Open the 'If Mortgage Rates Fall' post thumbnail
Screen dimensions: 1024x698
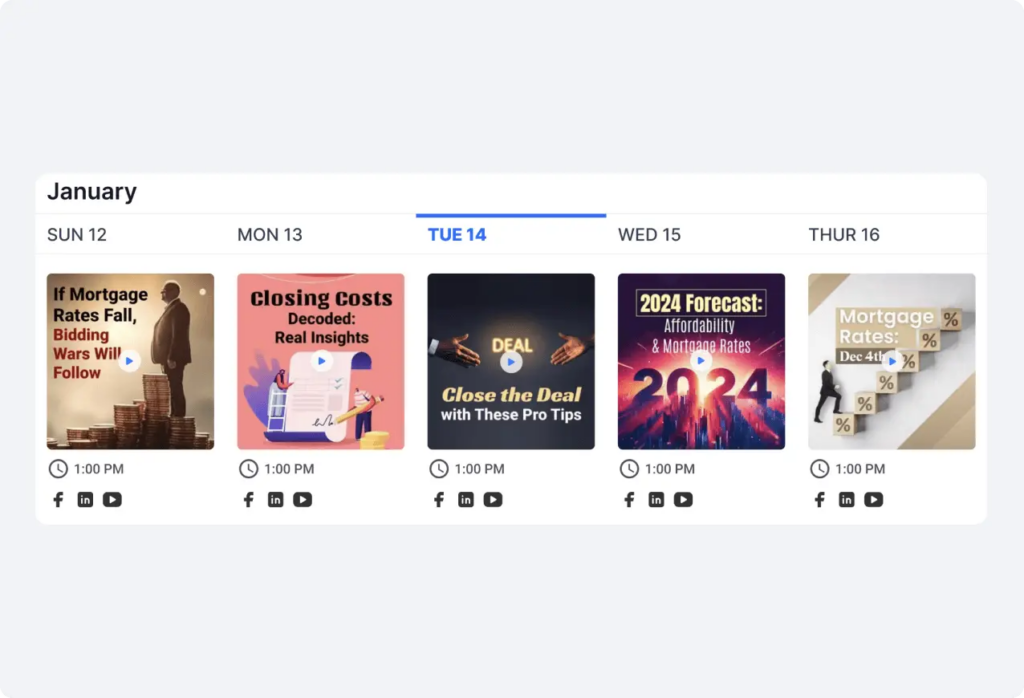coord(130,361)
